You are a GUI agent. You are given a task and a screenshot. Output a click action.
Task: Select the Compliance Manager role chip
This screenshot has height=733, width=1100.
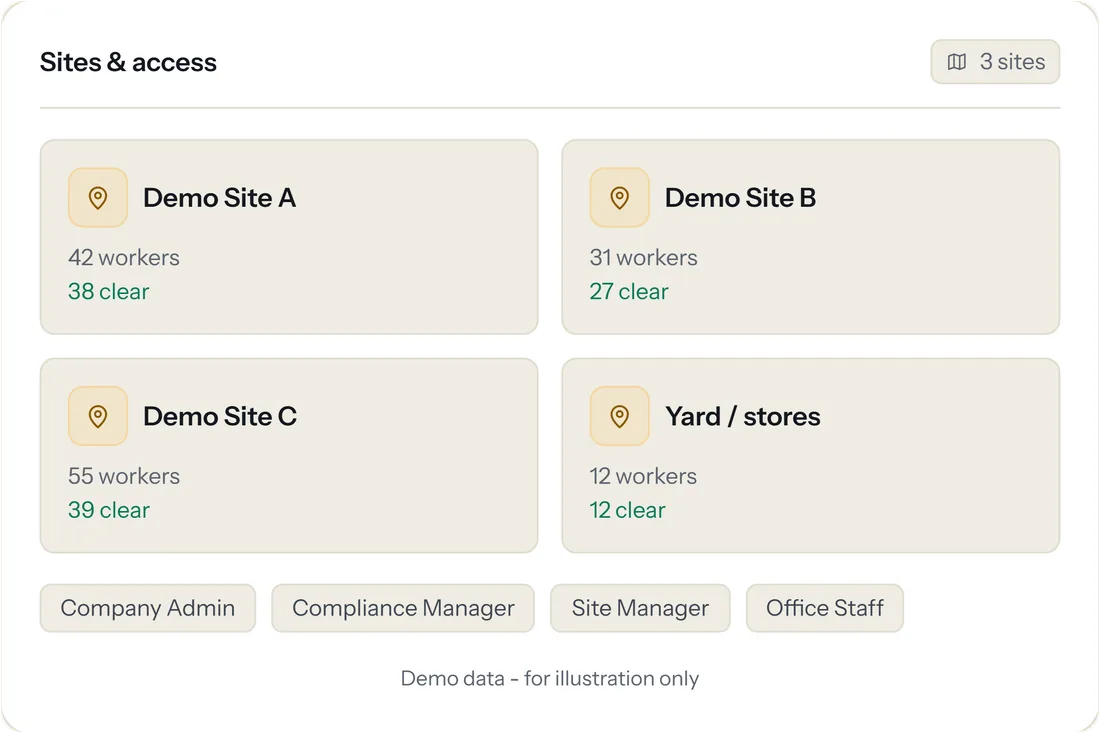tap(403, 608)
